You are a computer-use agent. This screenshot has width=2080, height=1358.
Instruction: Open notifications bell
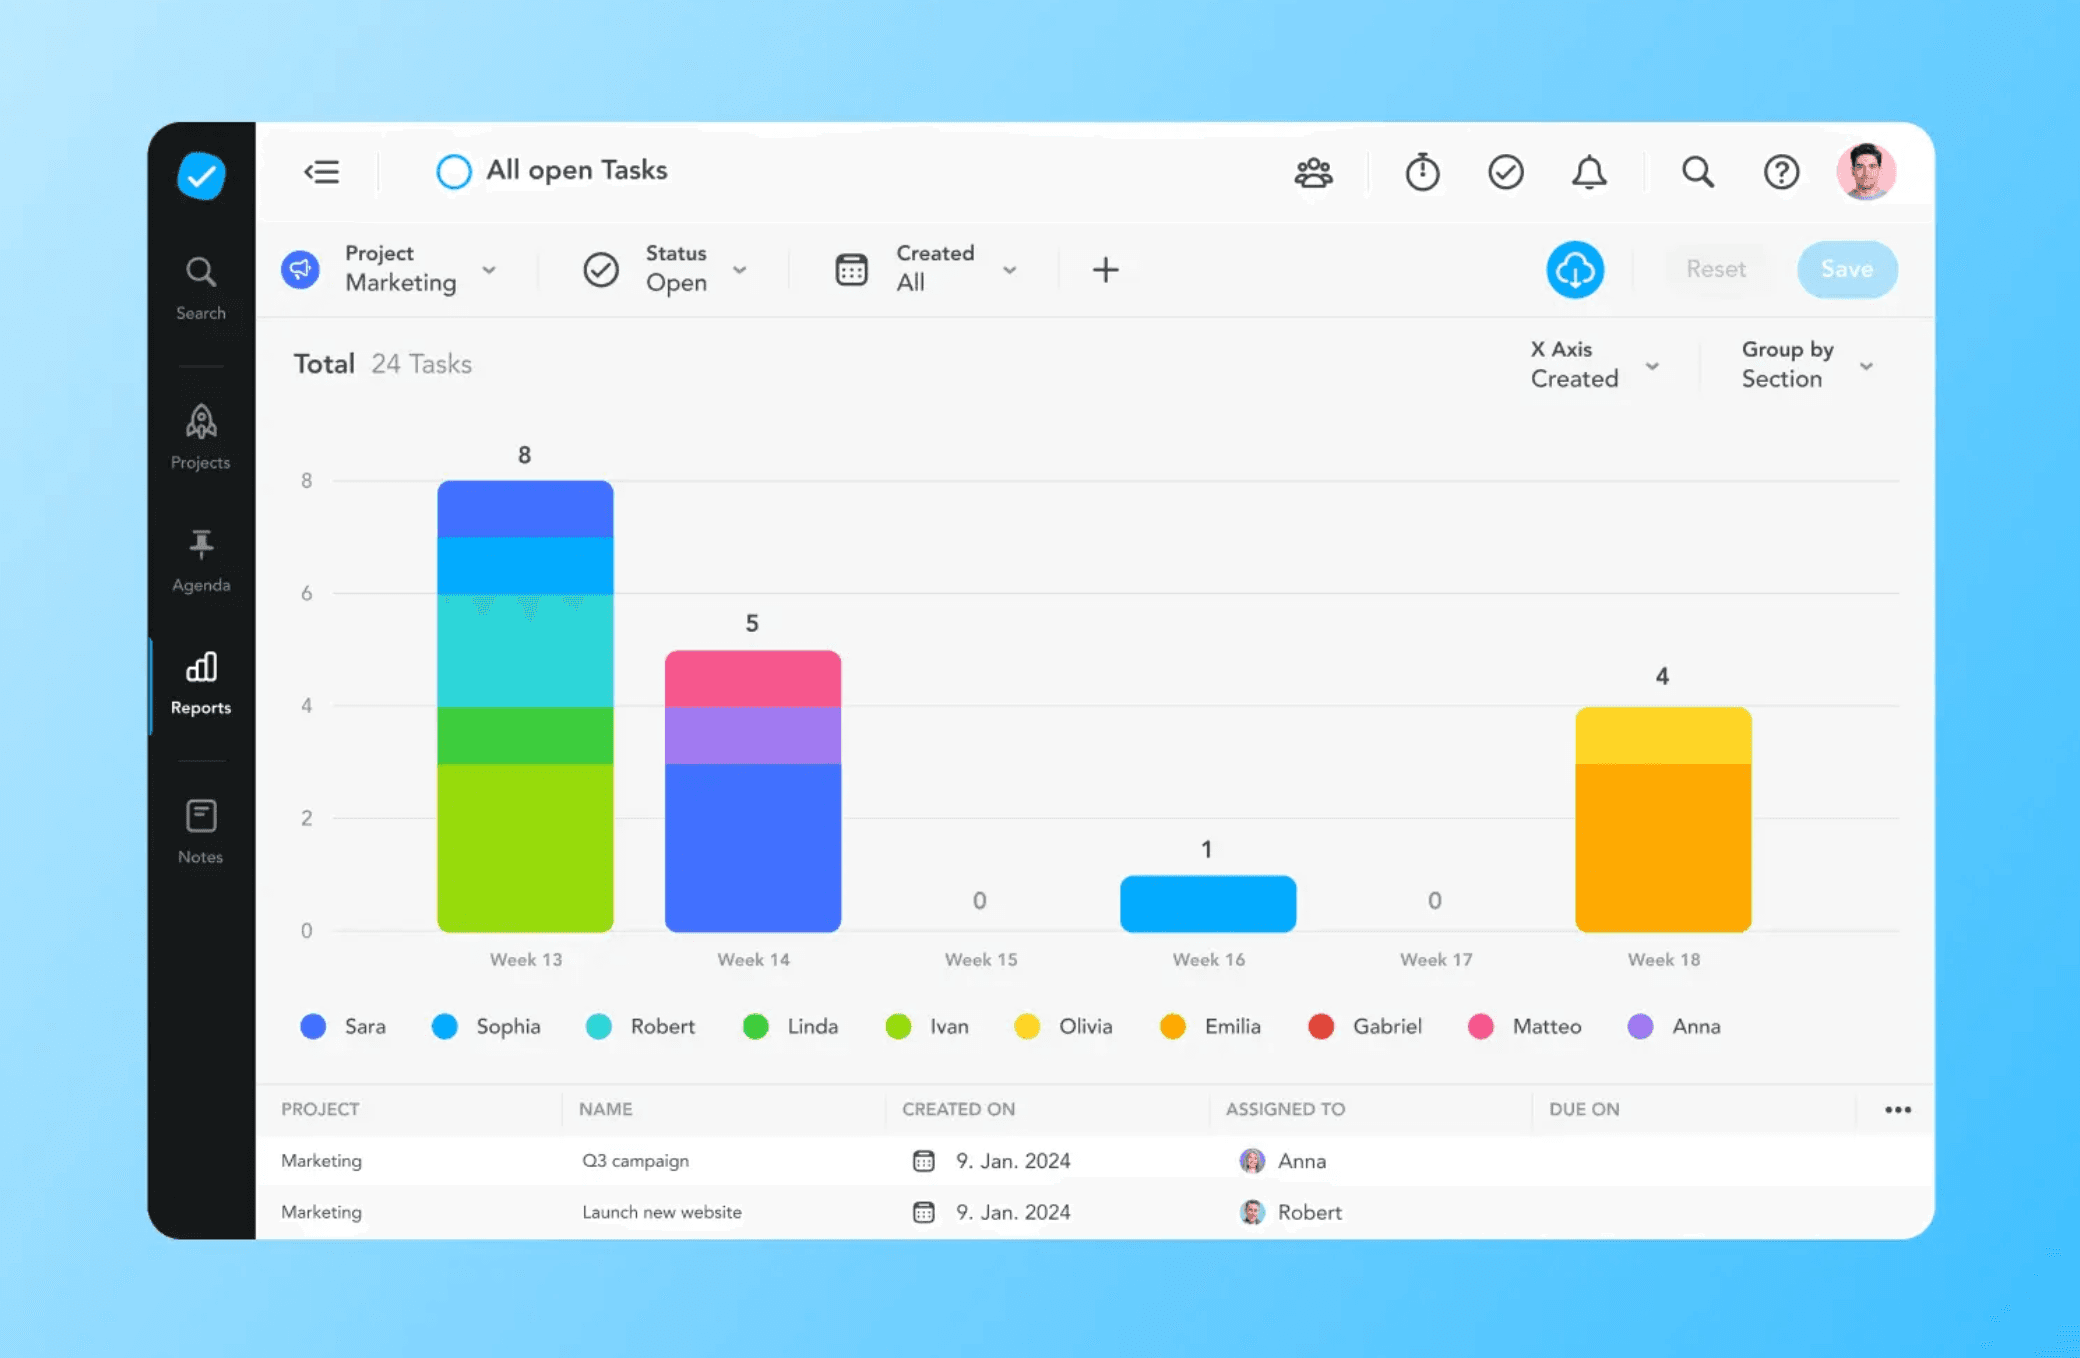pyautogui.click(x=1589, y=173)
